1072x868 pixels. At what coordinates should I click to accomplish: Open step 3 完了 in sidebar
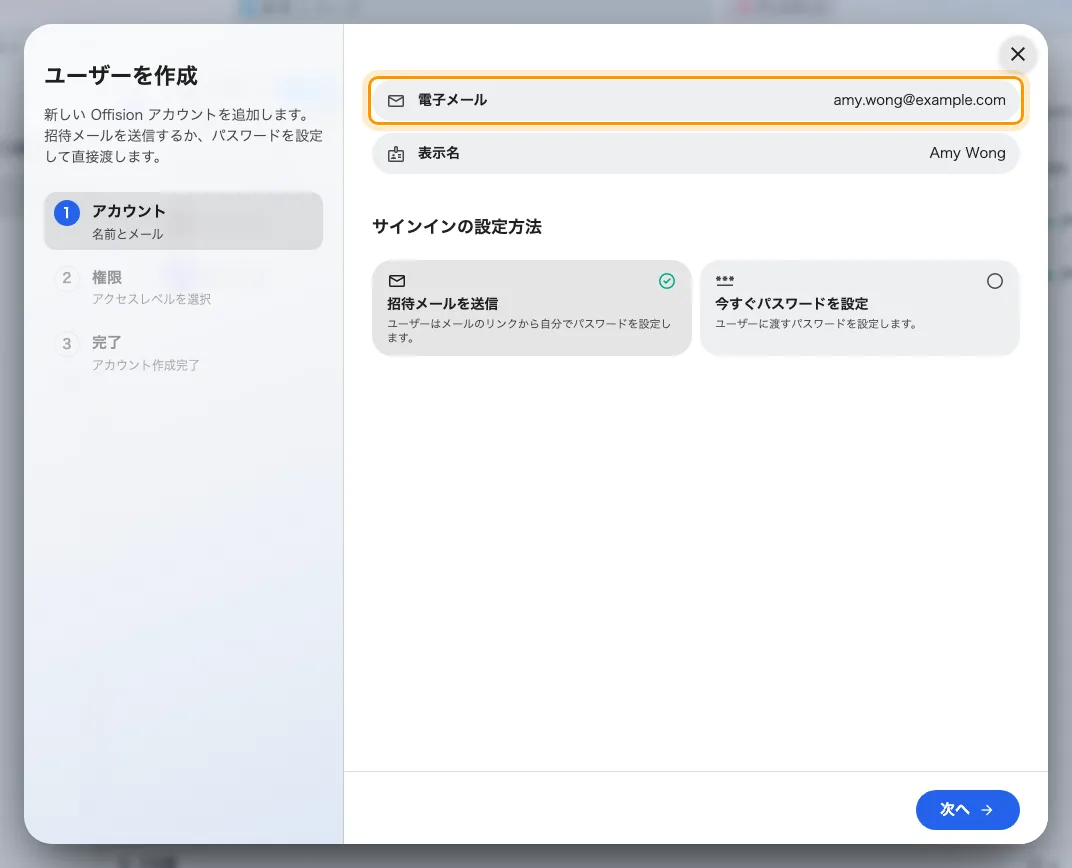(183, 352)
